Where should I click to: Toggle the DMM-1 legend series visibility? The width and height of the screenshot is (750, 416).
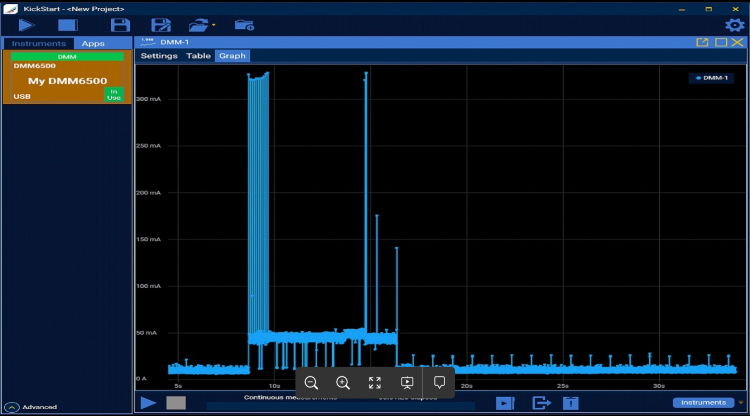(711, 78)
